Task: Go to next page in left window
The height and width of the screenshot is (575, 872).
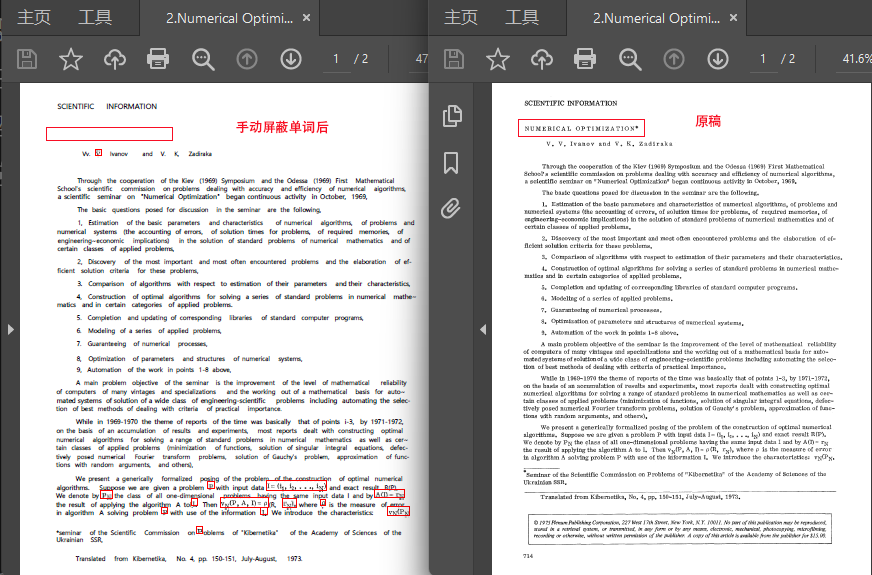Action: pos(291,59)
